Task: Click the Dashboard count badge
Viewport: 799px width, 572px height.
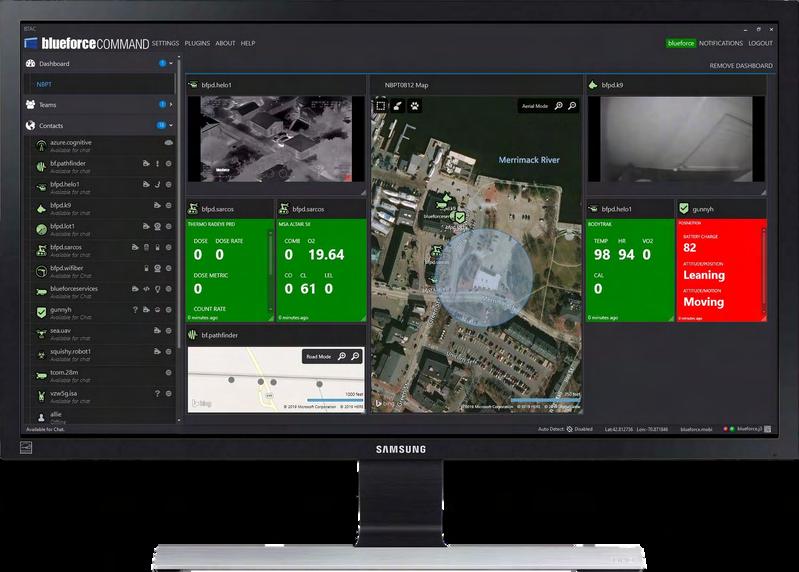Action: click(x=163, y=63)
